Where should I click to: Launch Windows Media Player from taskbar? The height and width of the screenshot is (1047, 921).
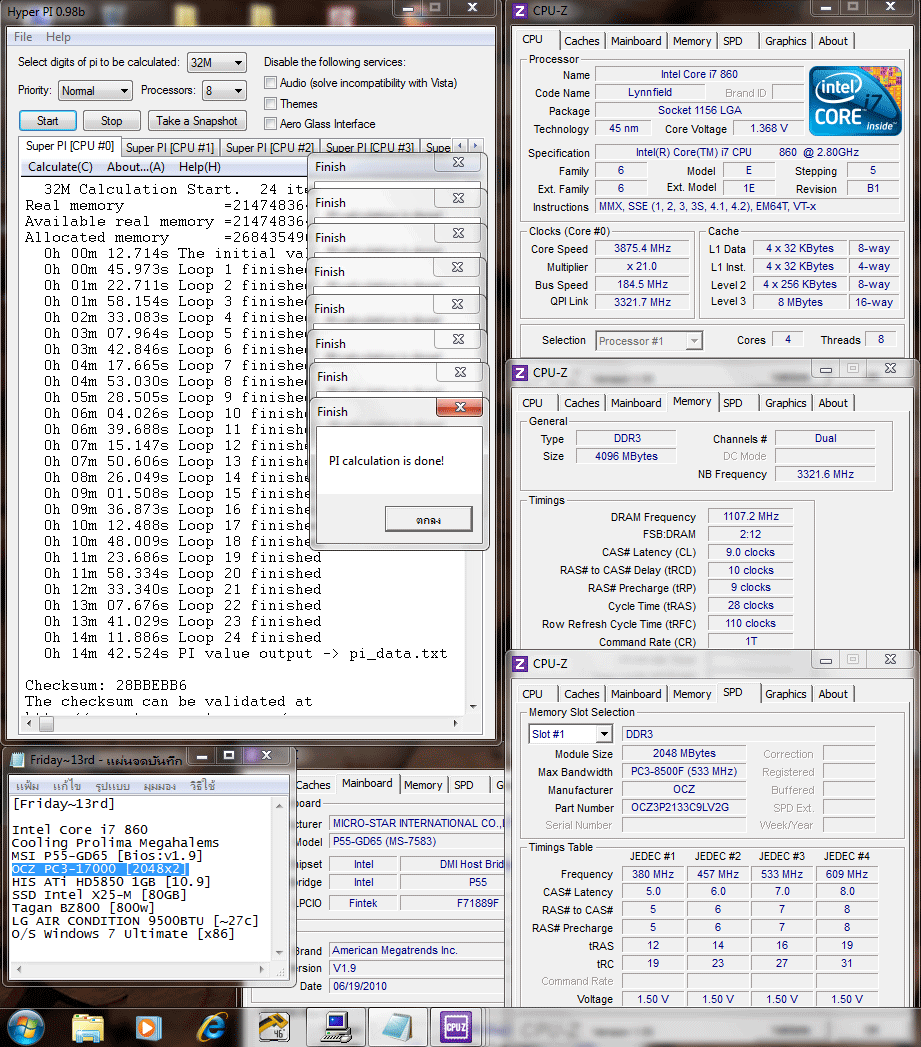(x=148, y=1028)
